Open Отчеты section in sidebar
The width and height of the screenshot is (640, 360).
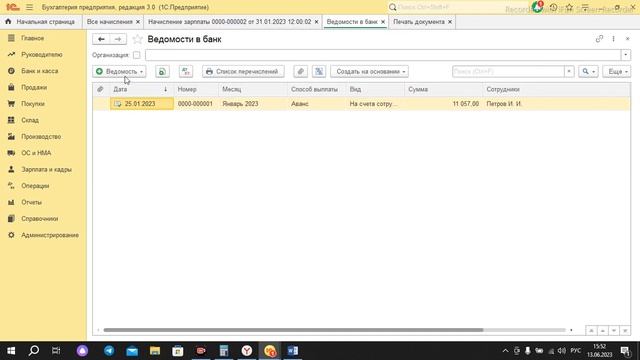31,202
